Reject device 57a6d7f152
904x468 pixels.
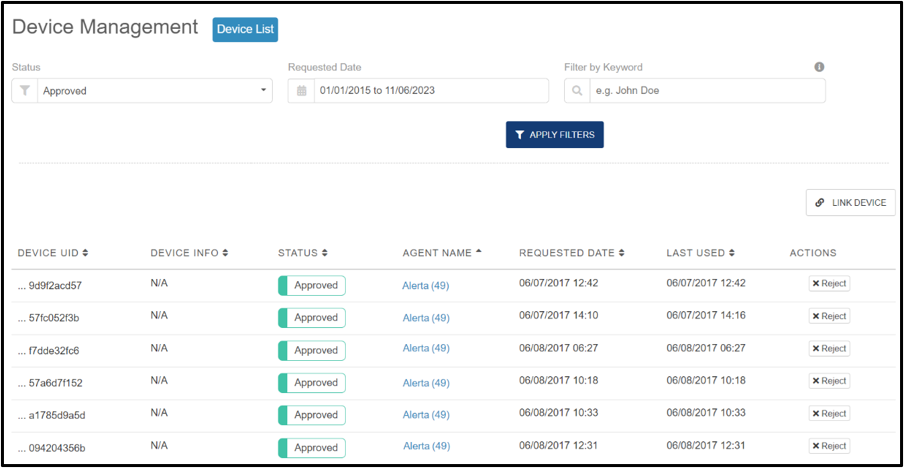829,381
